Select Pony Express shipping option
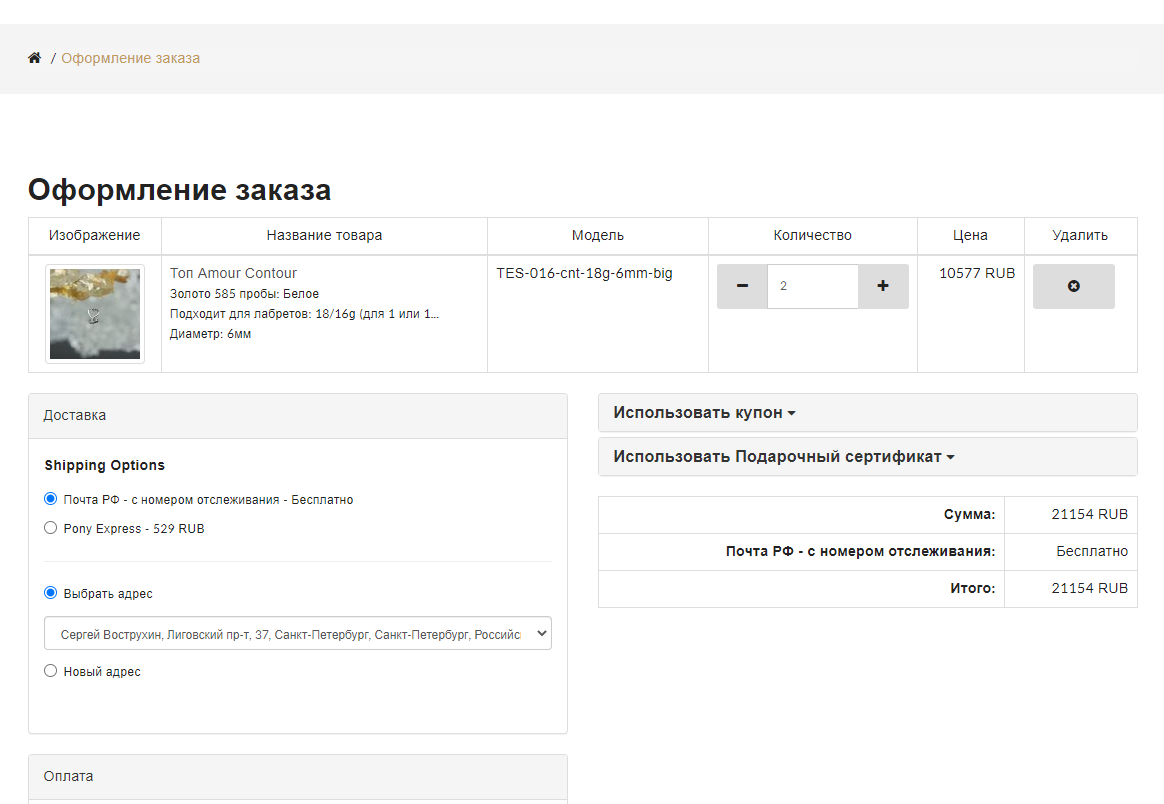Image resolution: width=1164 pixels, height=804 pixels. point(51,528)
